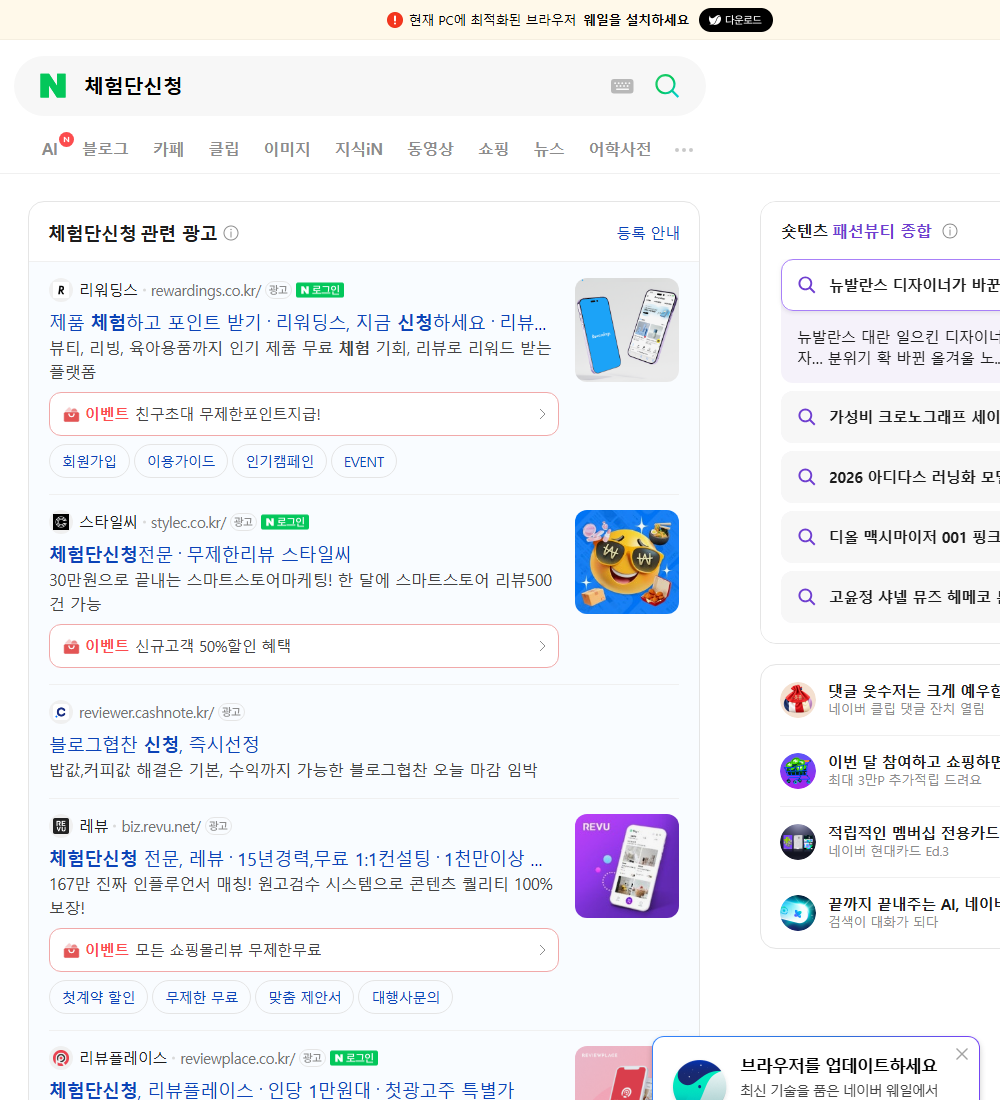Viewport: 1000px width, 1100px height.
Task: Open the on-screen keyboard icon
Action: coord(622,86)
